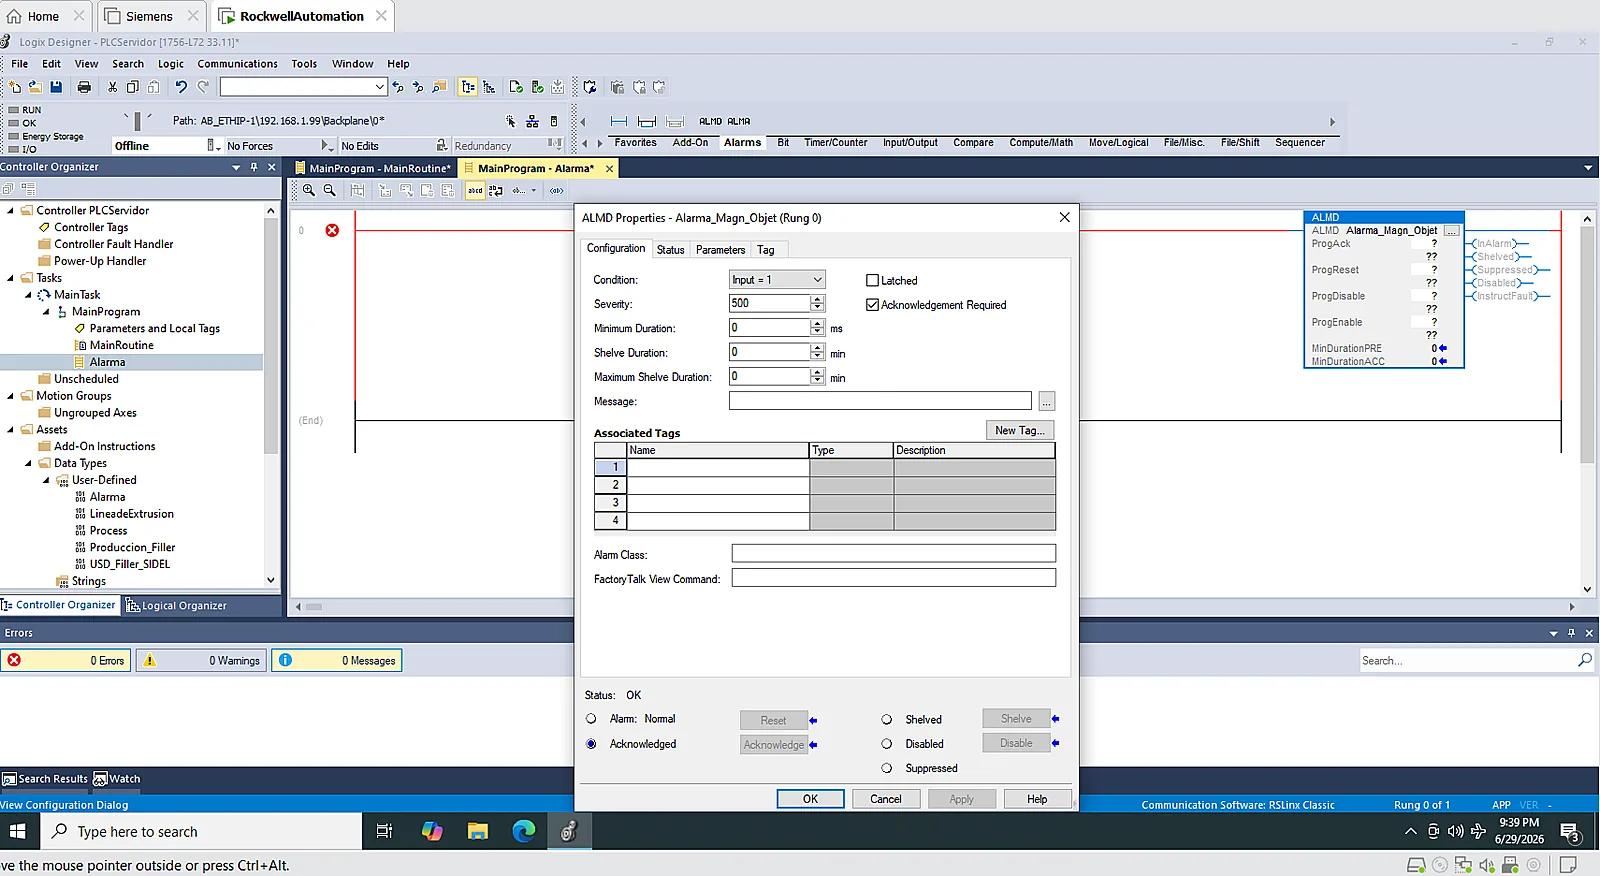This screenshot has width=1600, height=876.
Task: Insert the ALMD instruction from the toolbar
Action: (x=710, y=121)
